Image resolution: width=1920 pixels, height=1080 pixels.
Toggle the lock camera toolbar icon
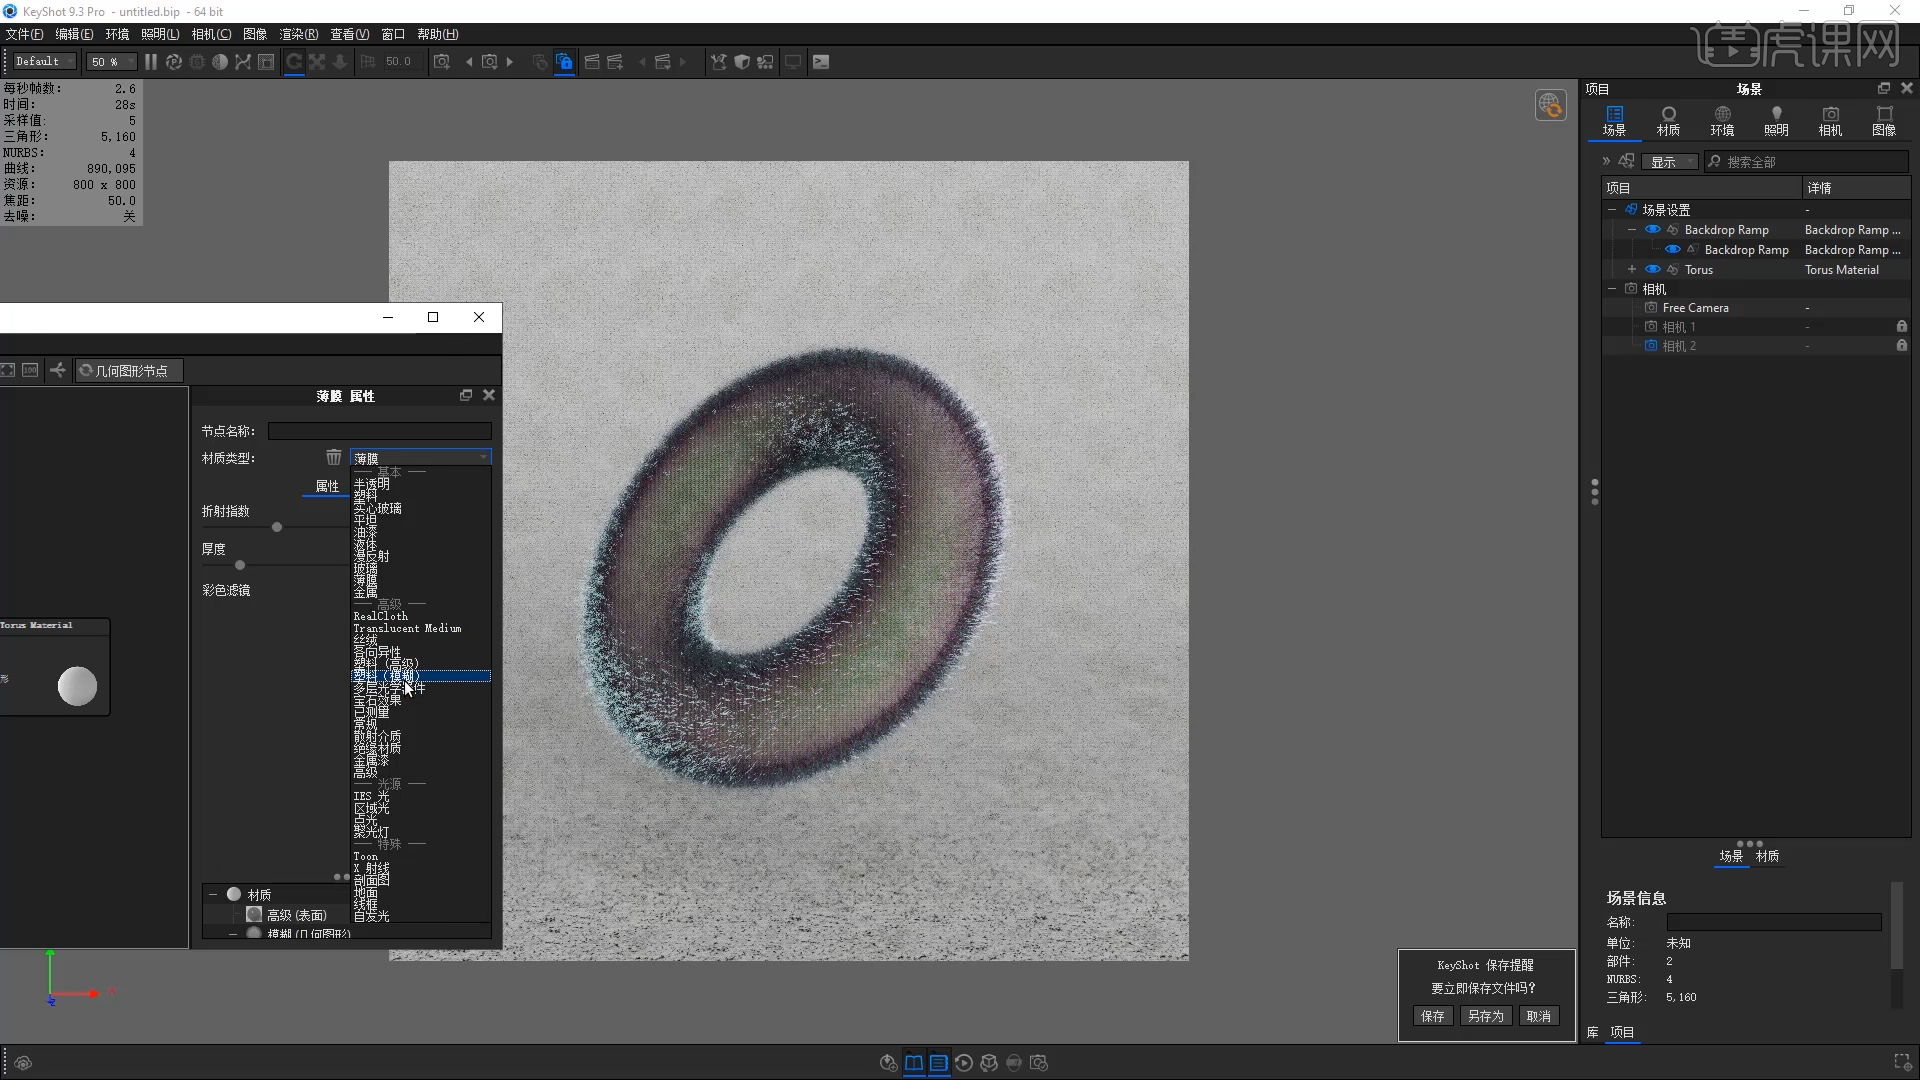coord(564,62)
